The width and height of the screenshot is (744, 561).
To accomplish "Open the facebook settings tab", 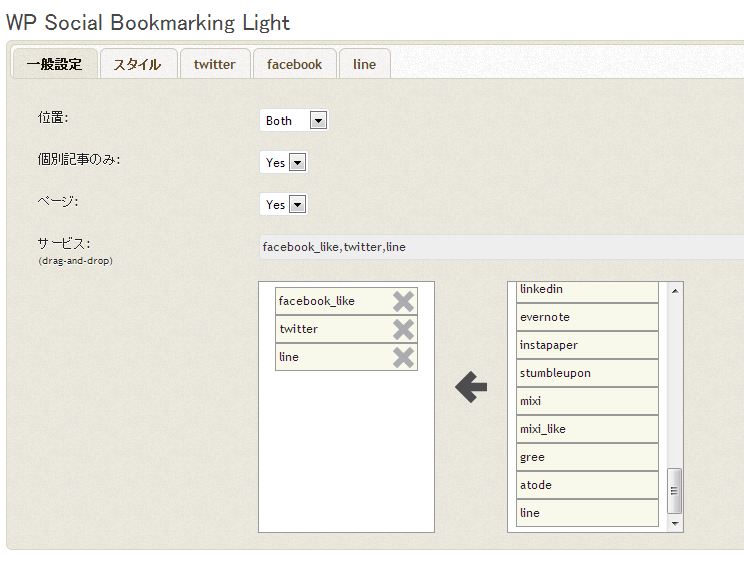I will 295,64.
